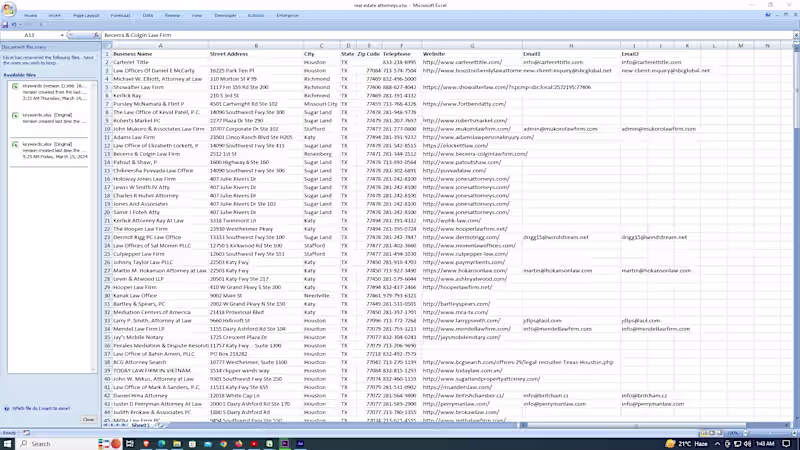Click the Insert Worksheet tab icon
The image size is (800, 450).
click(x=159, y=425)
